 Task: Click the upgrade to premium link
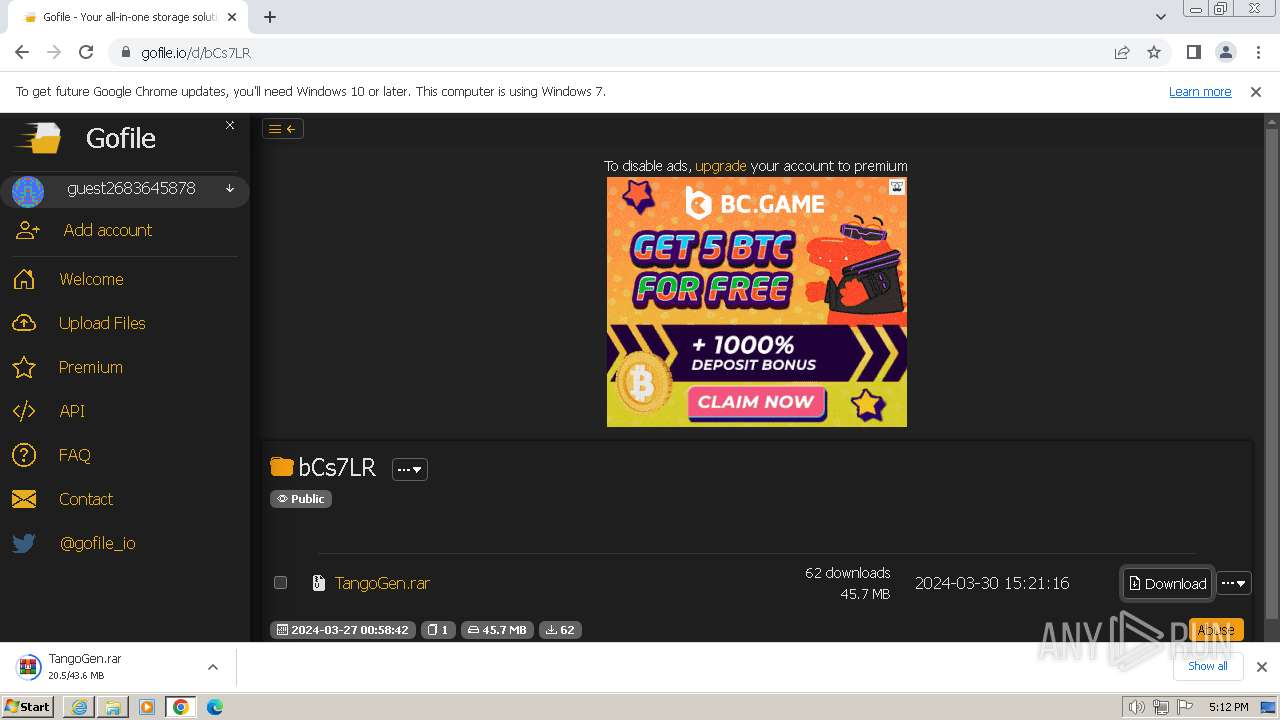pyautogui.click(x=721, y=166)
